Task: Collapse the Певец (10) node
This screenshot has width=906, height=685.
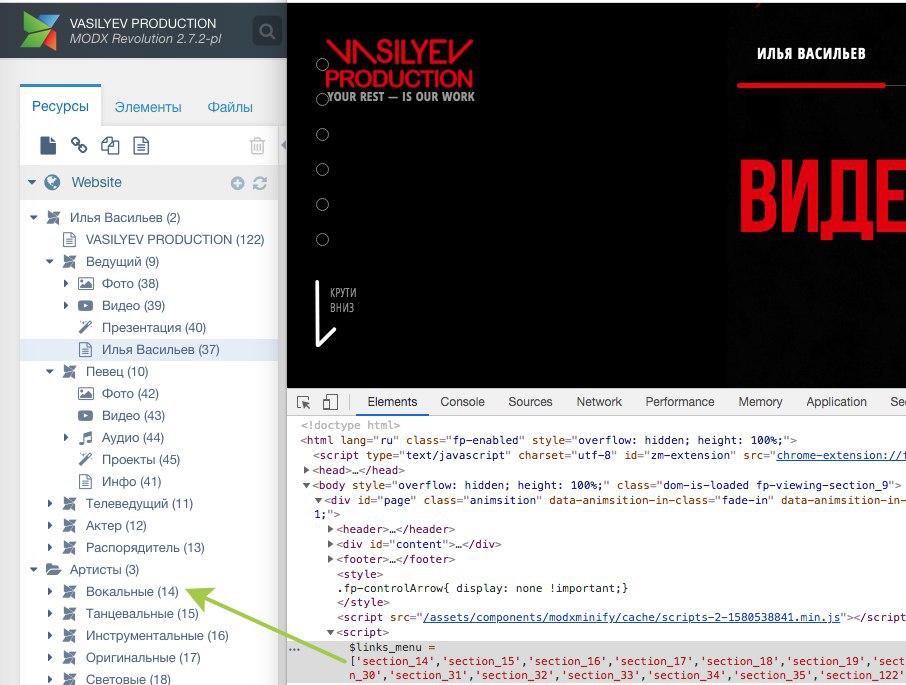Action: click(50, 371)
